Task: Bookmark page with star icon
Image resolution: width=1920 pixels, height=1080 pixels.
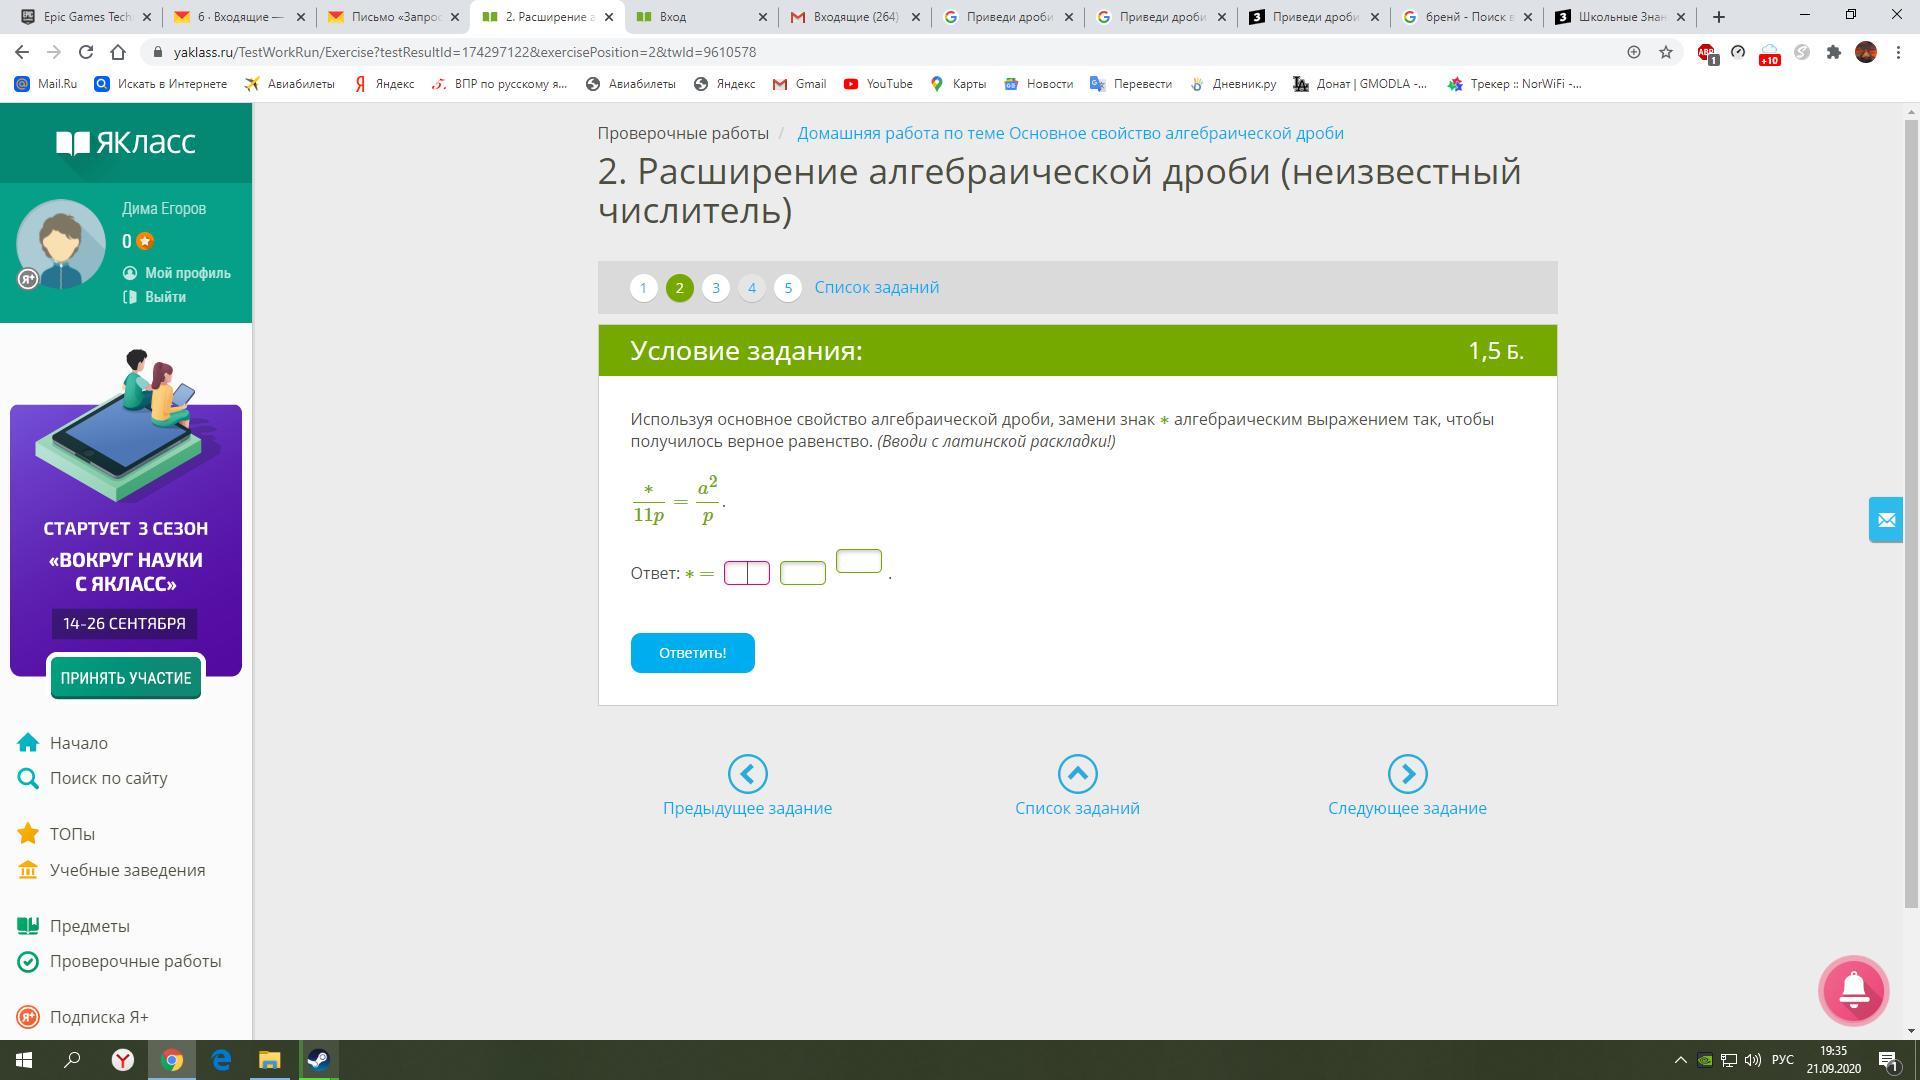Action: coord(1666,52)
